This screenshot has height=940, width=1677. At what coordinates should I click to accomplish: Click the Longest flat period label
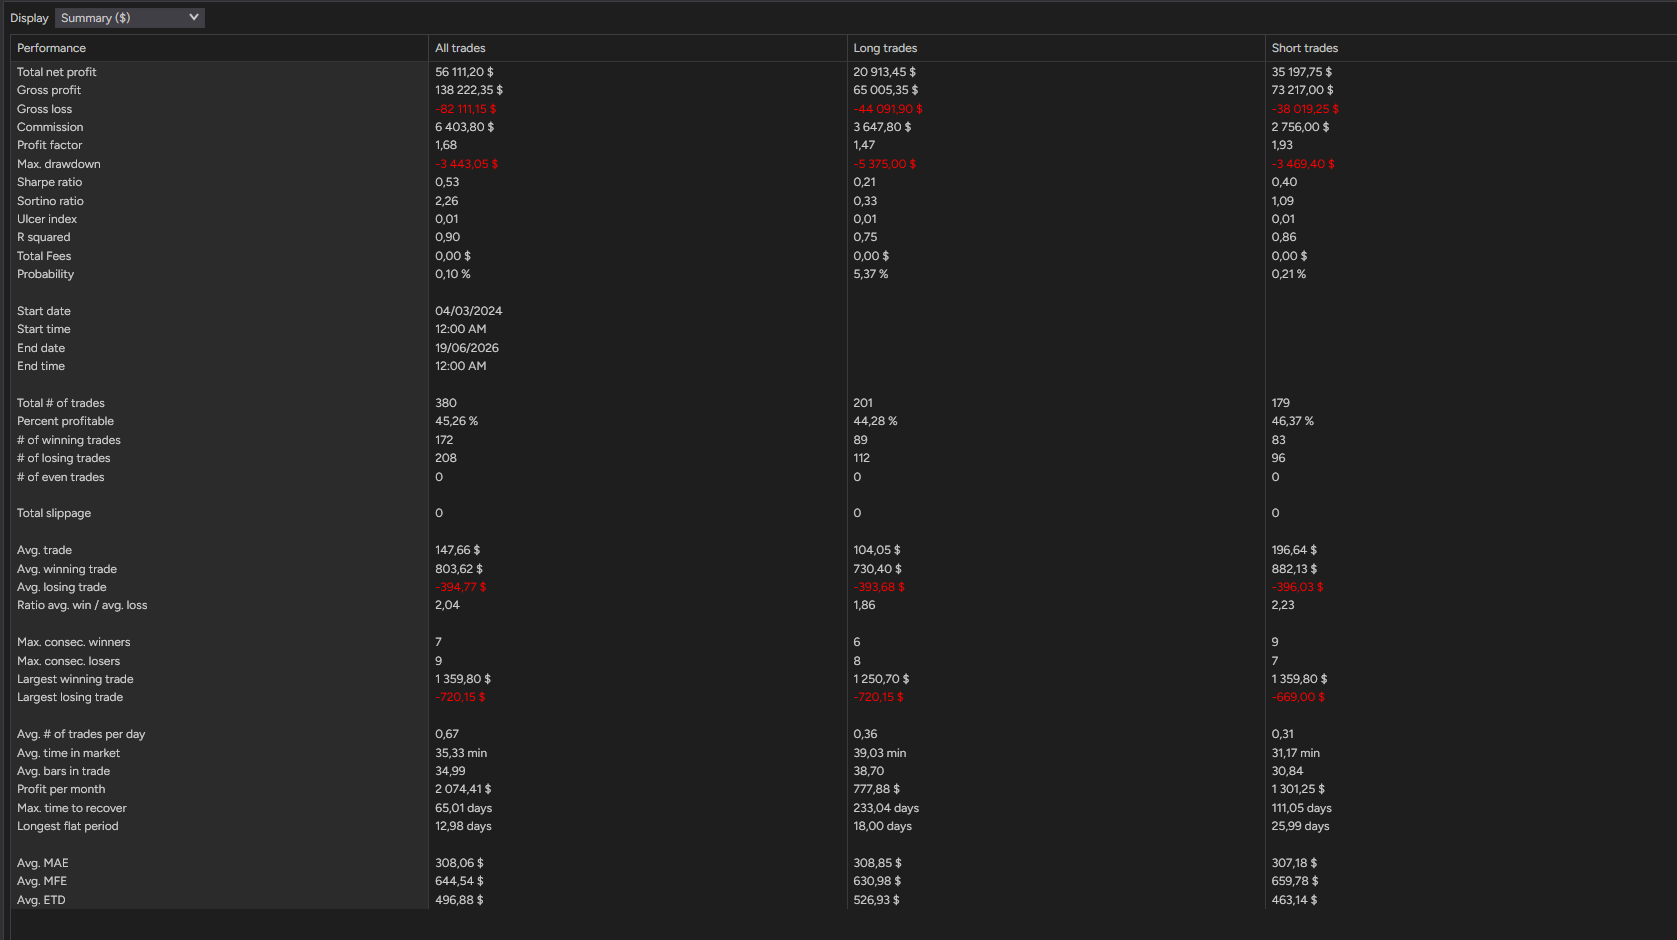(x=68, y=826)
